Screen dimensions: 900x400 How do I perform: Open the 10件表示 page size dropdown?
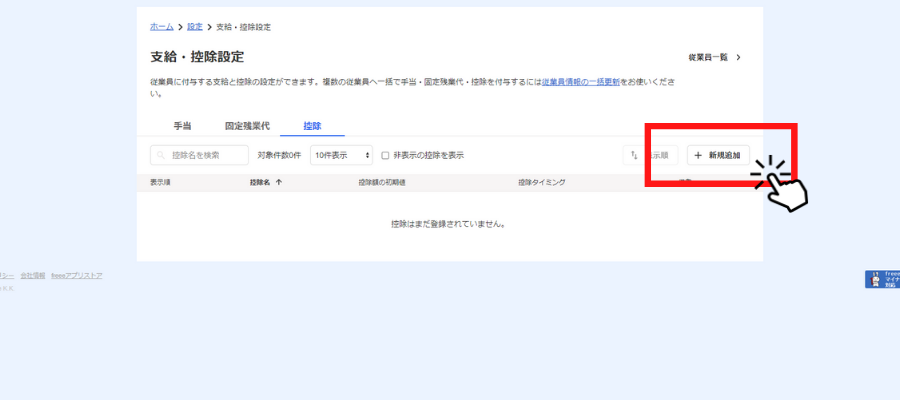[341, 156]
